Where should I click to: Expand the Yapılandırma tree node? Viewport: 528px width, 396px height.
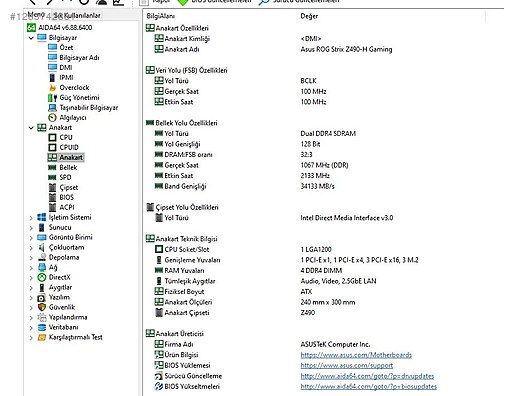pos(31,318)
